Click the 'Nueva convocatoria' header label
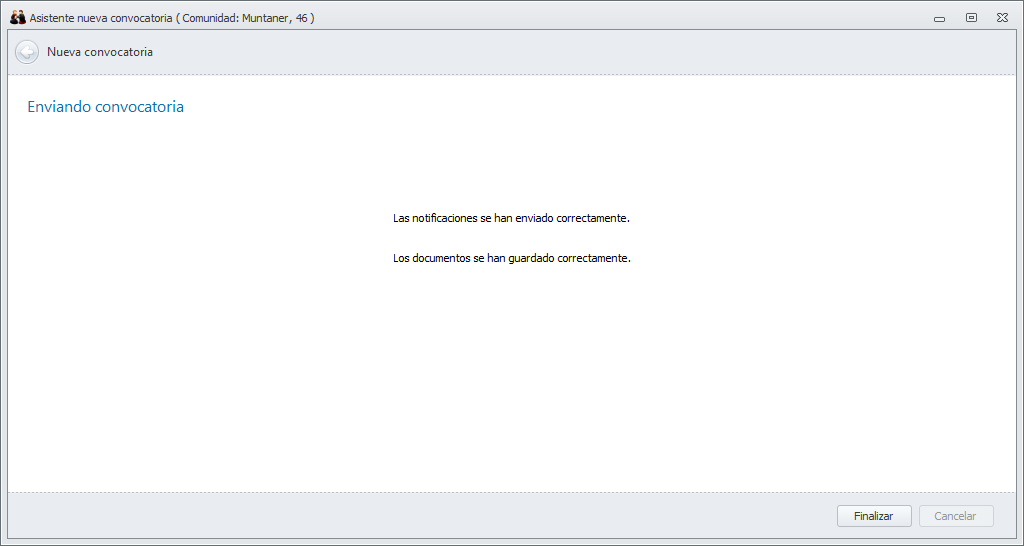The image size is (1024, 546). tap(100, 52)
